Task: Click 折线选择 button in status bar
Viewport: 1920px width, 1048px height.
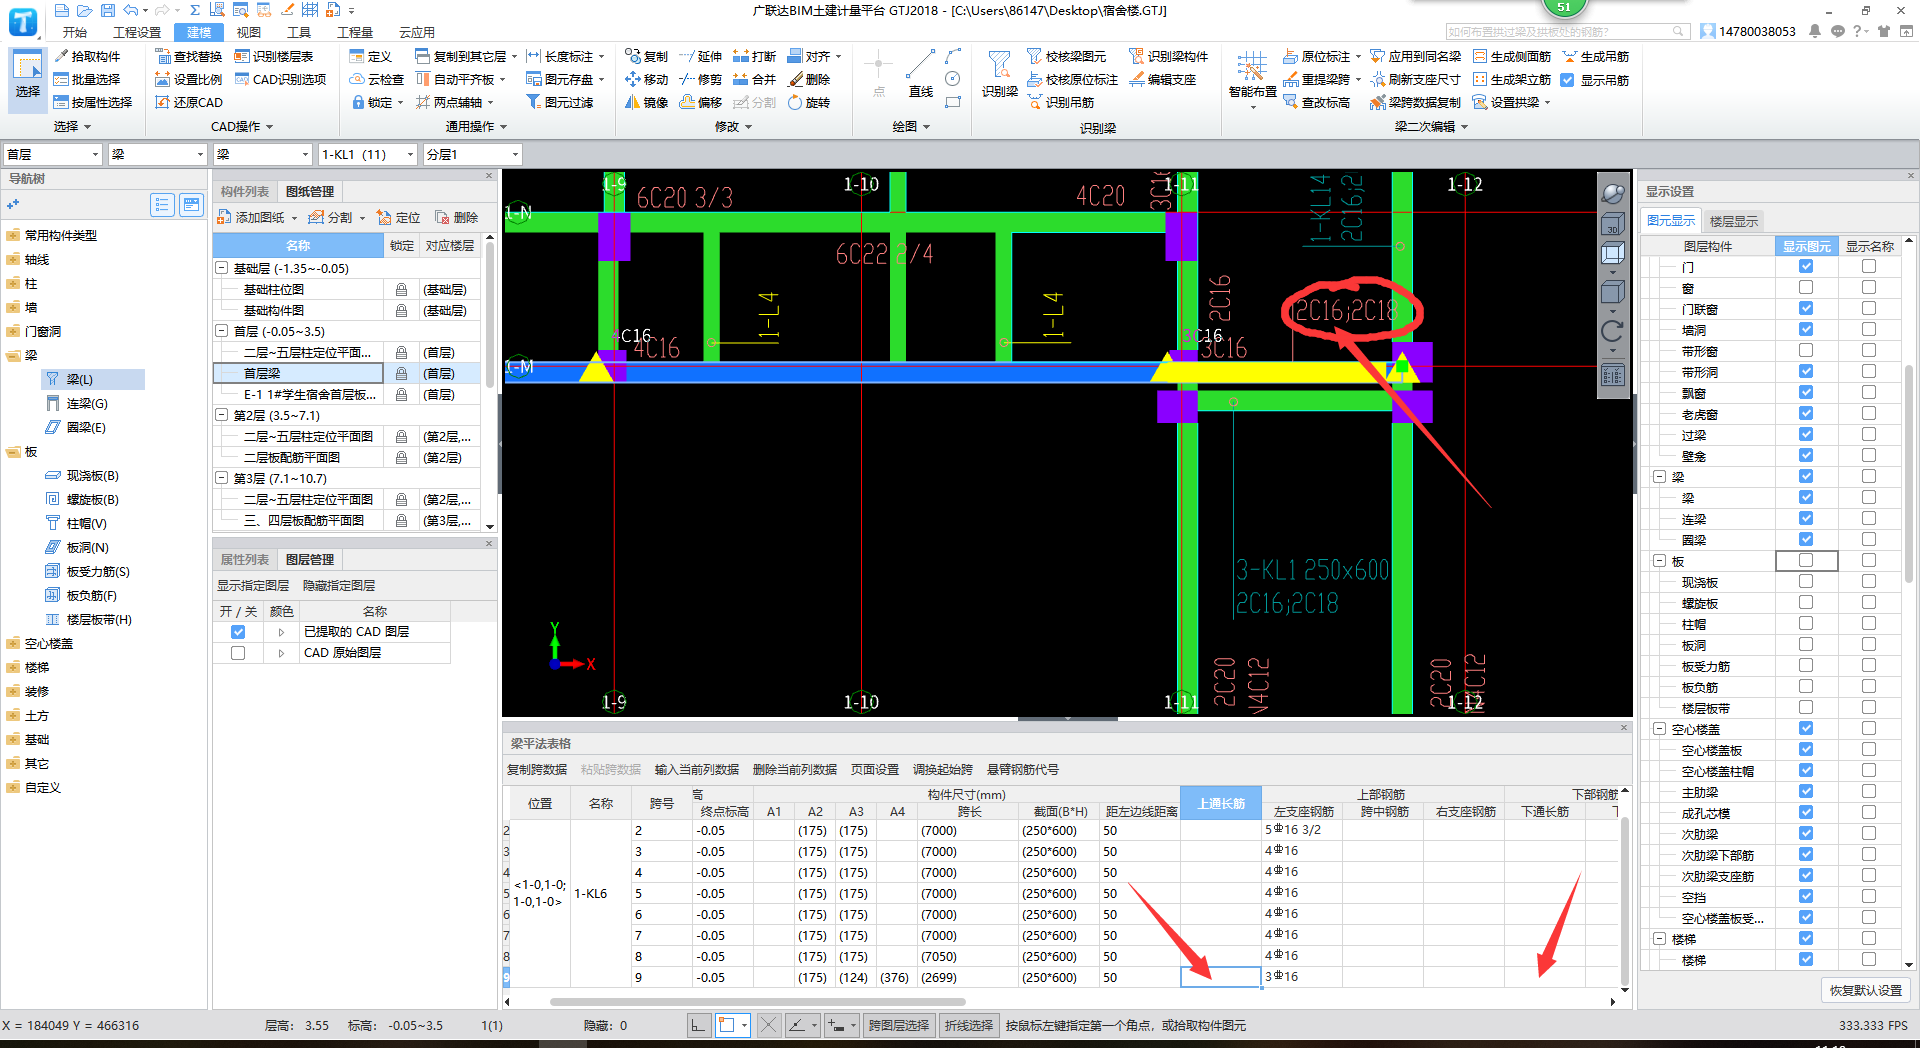Action: click(969, 1025)
